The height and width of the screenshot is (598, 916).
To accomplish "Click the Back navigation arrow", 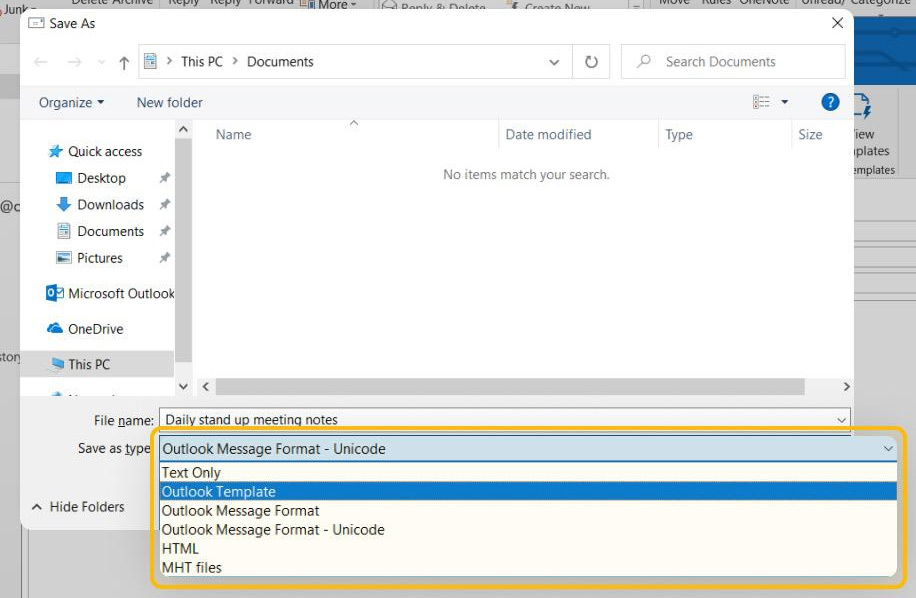I will click(40, 62).
